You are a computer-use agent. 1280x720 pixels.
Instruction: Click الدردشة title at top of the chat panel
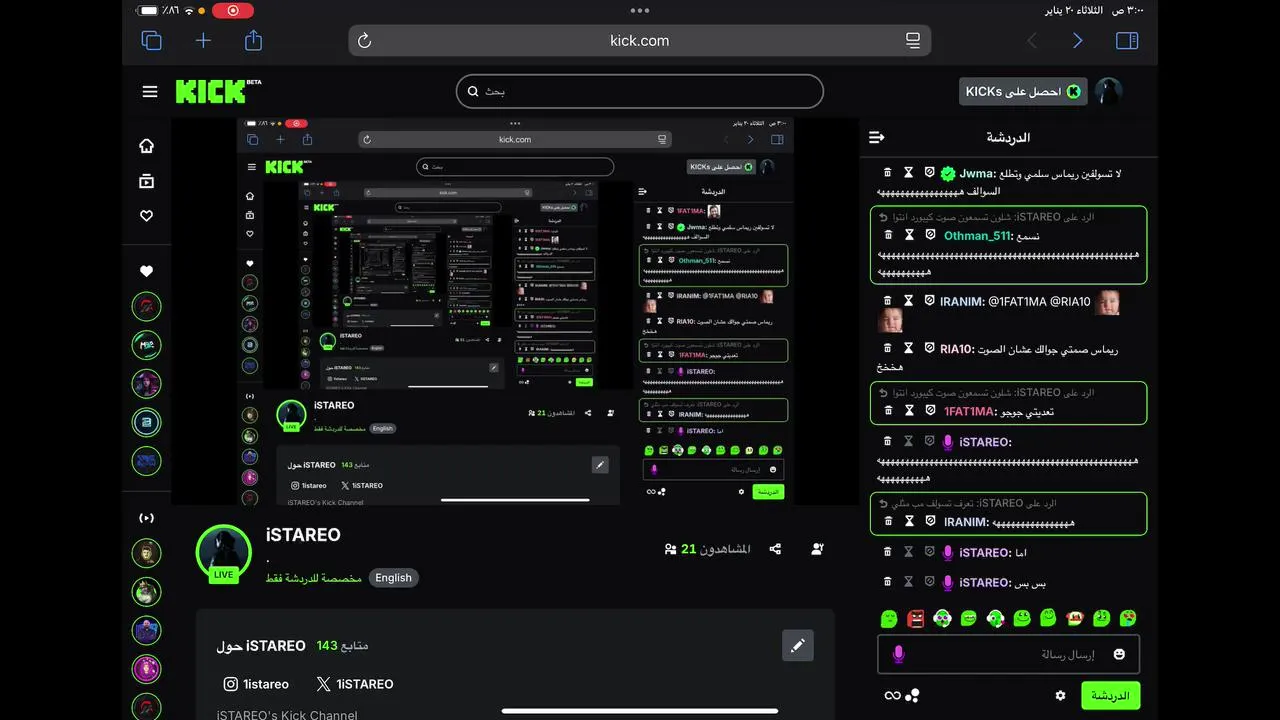point(1008,137)
